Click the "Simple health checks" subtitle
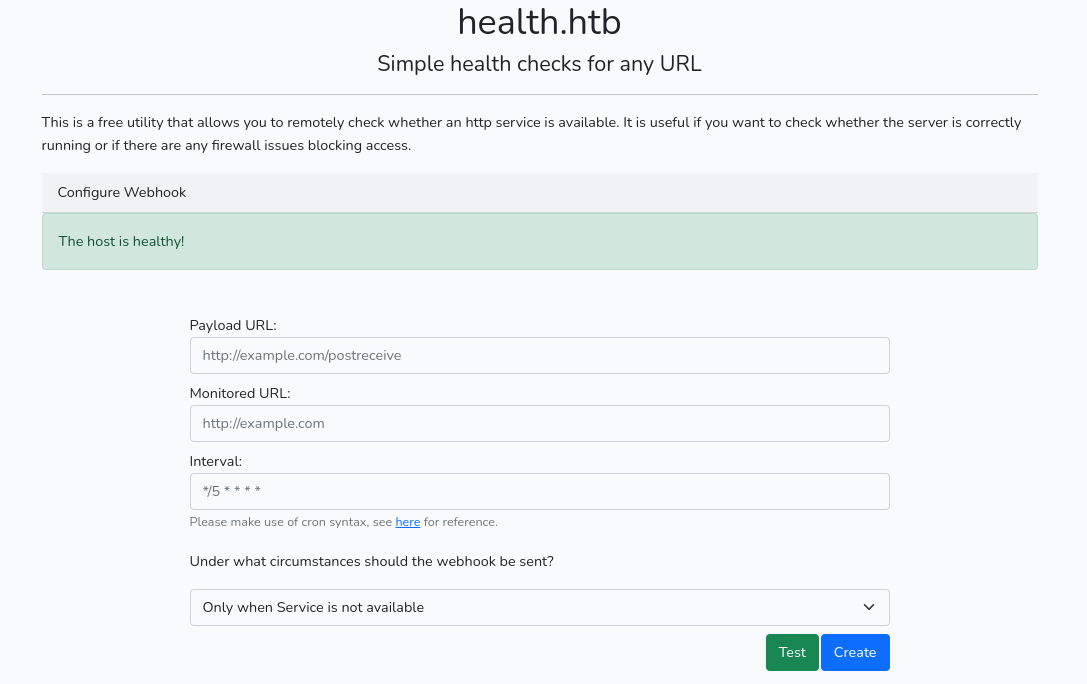 (539, 64)
